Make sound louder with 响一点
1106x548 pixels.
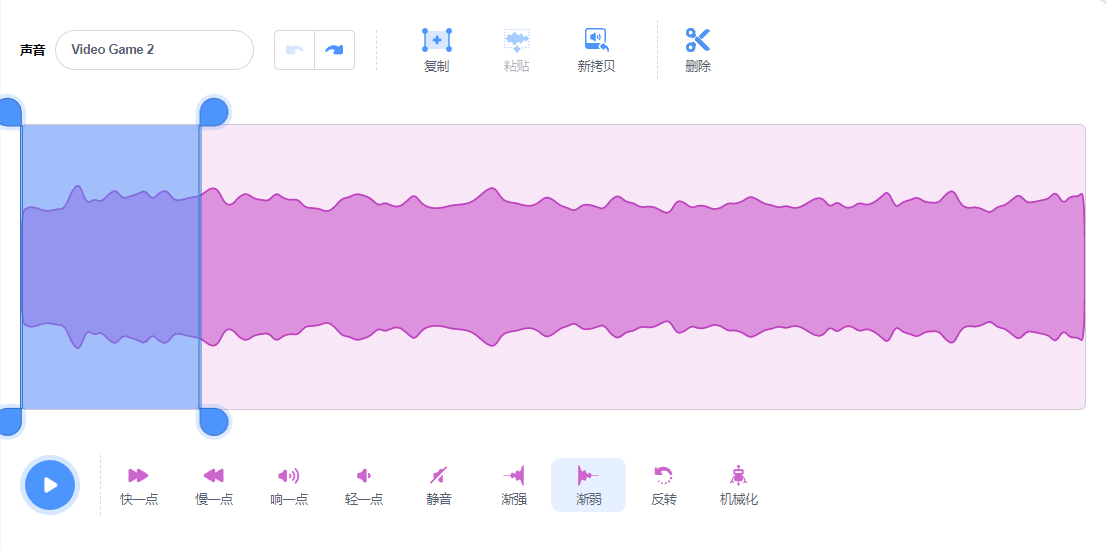tap(288, 475)
